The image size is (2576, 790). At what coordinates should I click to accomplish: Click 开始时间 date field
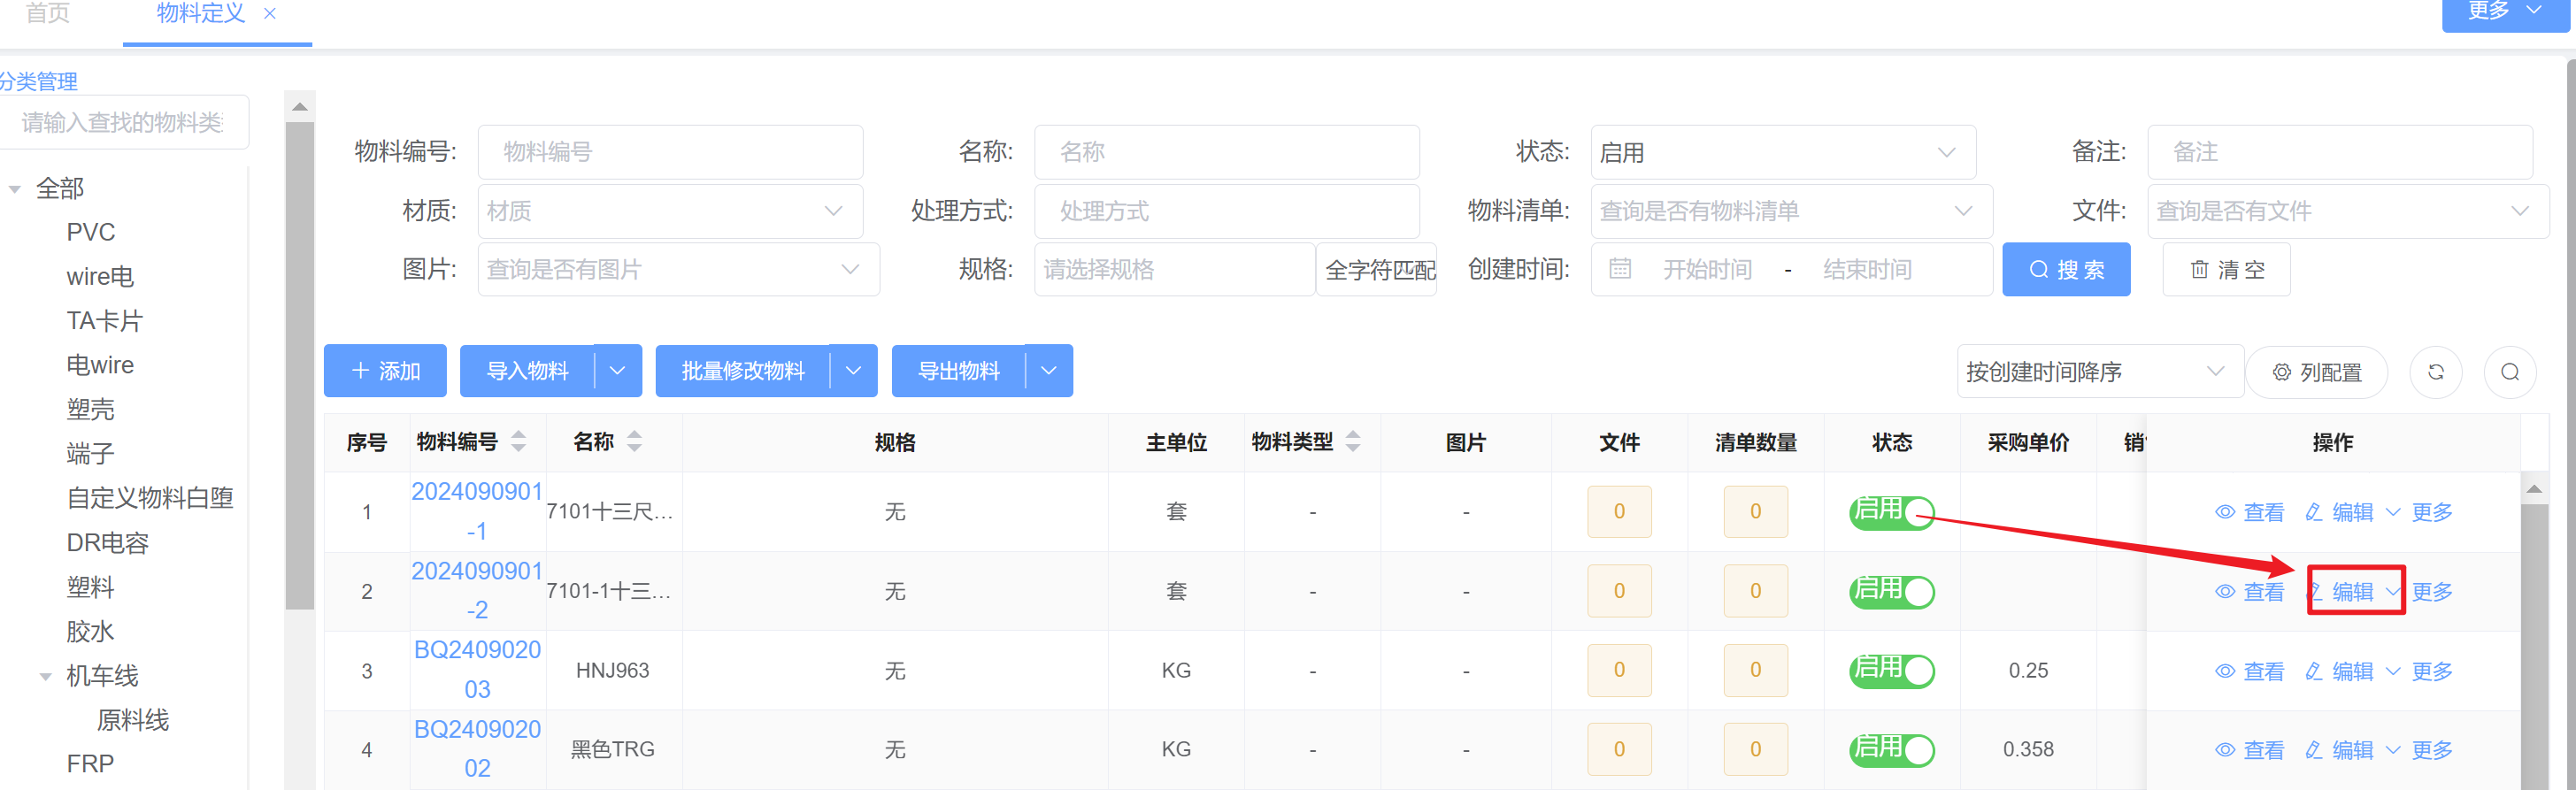1707,270
